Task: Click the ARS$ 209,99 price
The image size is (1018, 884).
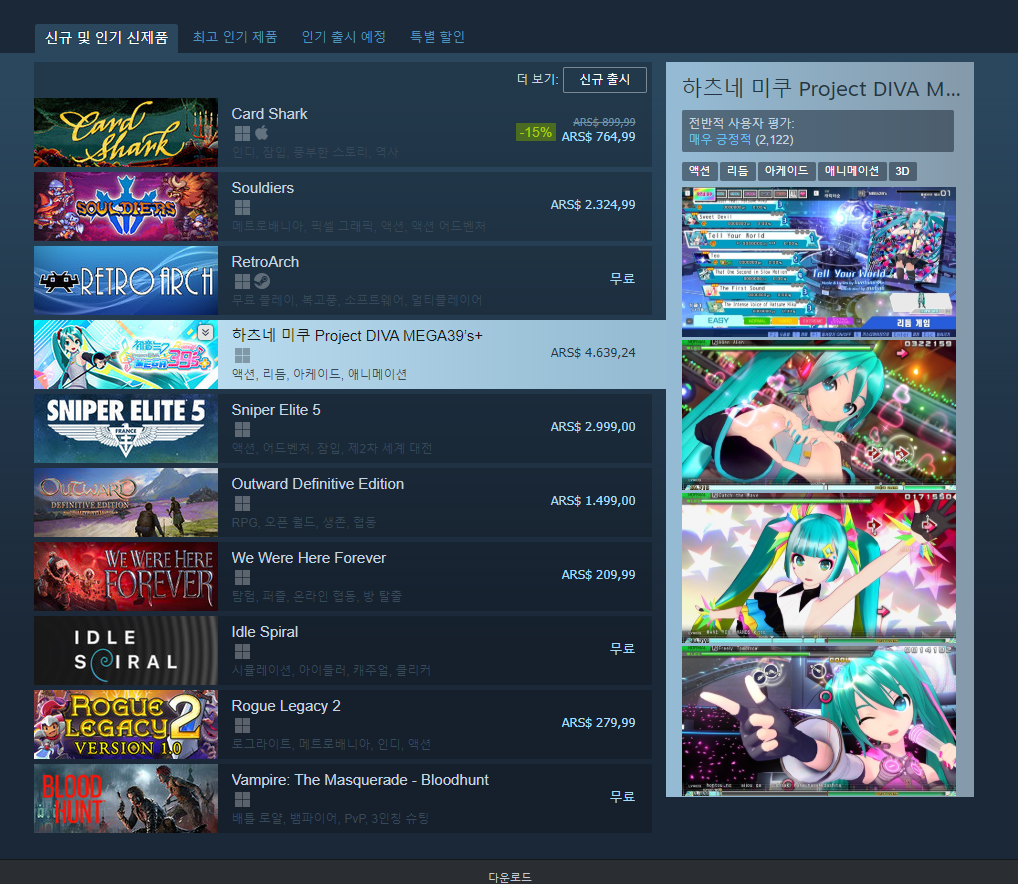Action: 599,574
